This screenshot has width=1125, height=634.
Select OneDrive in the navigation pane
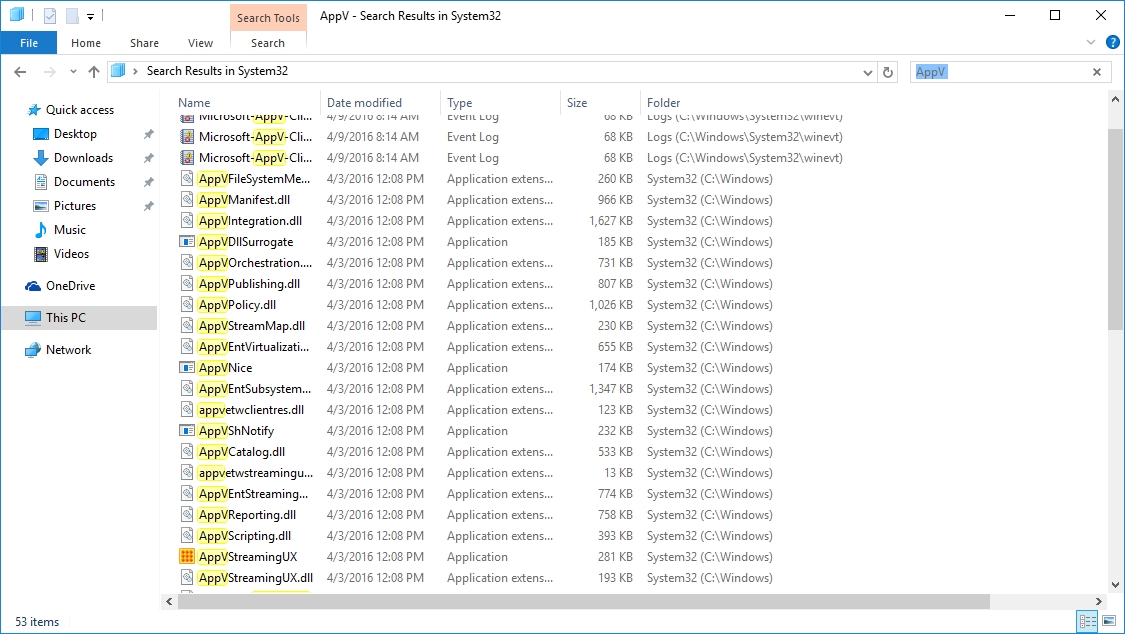click(70, 285)
